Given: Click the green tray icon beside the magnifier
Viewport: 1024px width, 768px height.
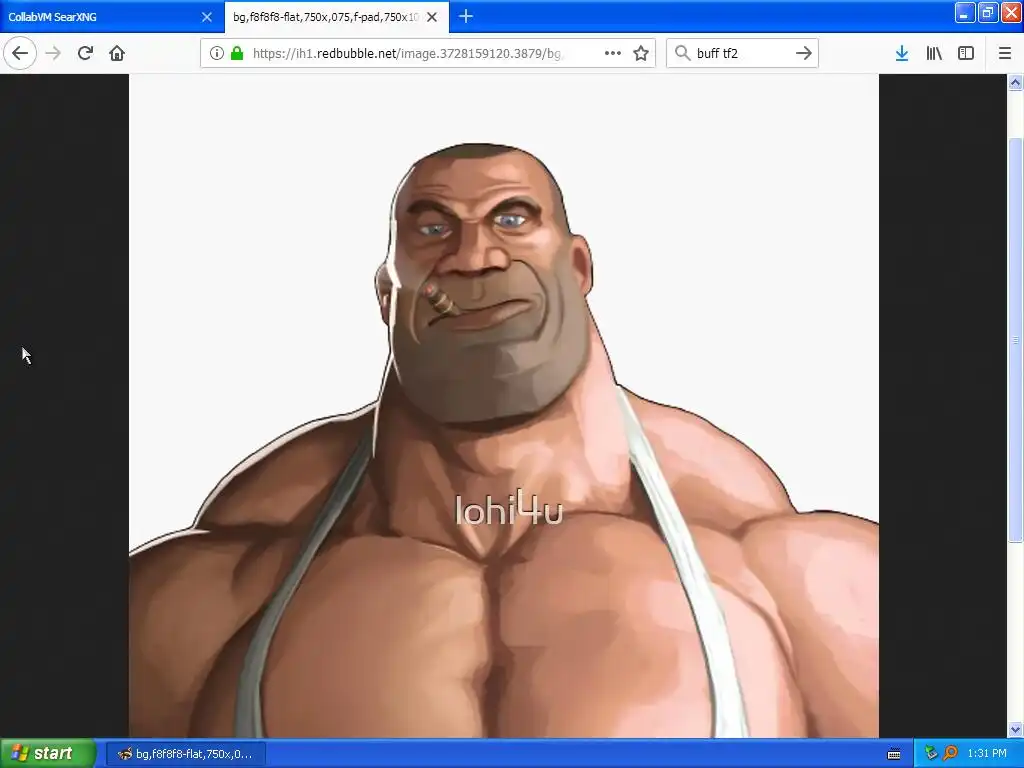Looking at the screenshot, I should [x=931, y=753].
